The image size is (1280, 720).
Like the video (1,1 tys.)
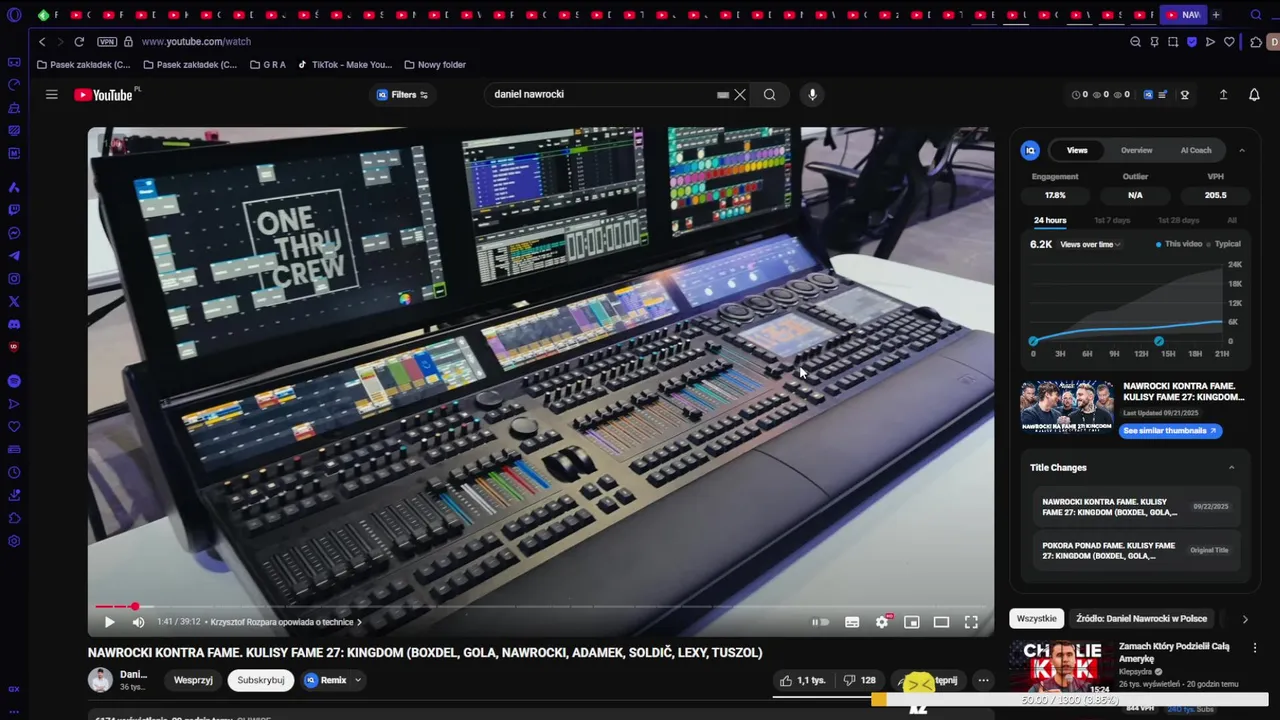(802, 680)
